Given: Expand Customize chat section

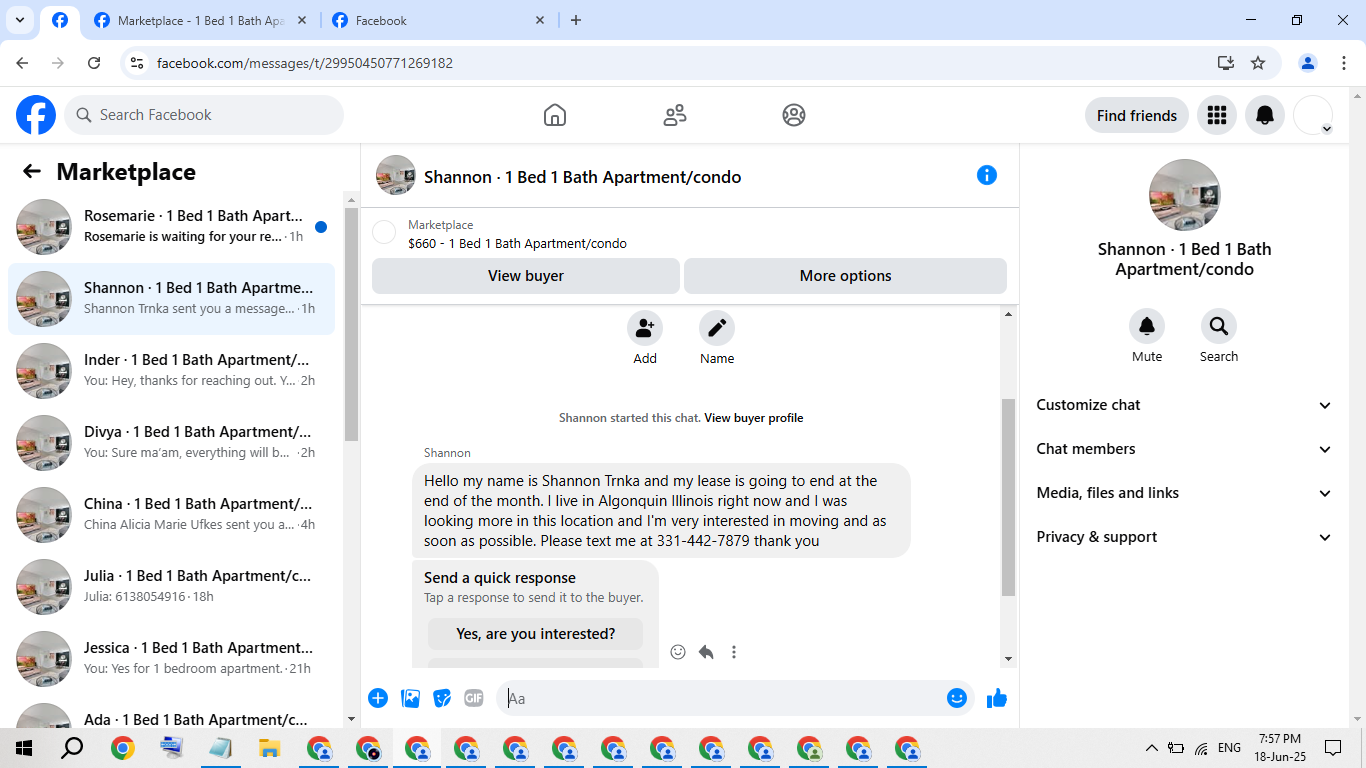Looking at the screenshot, I should (1184, 405).
